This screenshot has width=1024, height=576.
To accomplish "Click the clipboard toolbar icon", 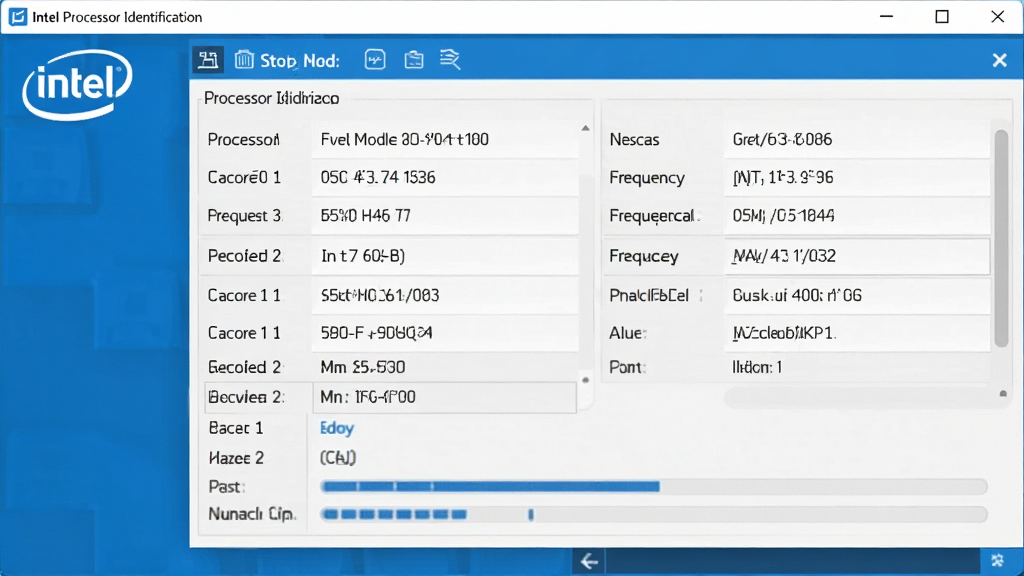I will (413, 60).
